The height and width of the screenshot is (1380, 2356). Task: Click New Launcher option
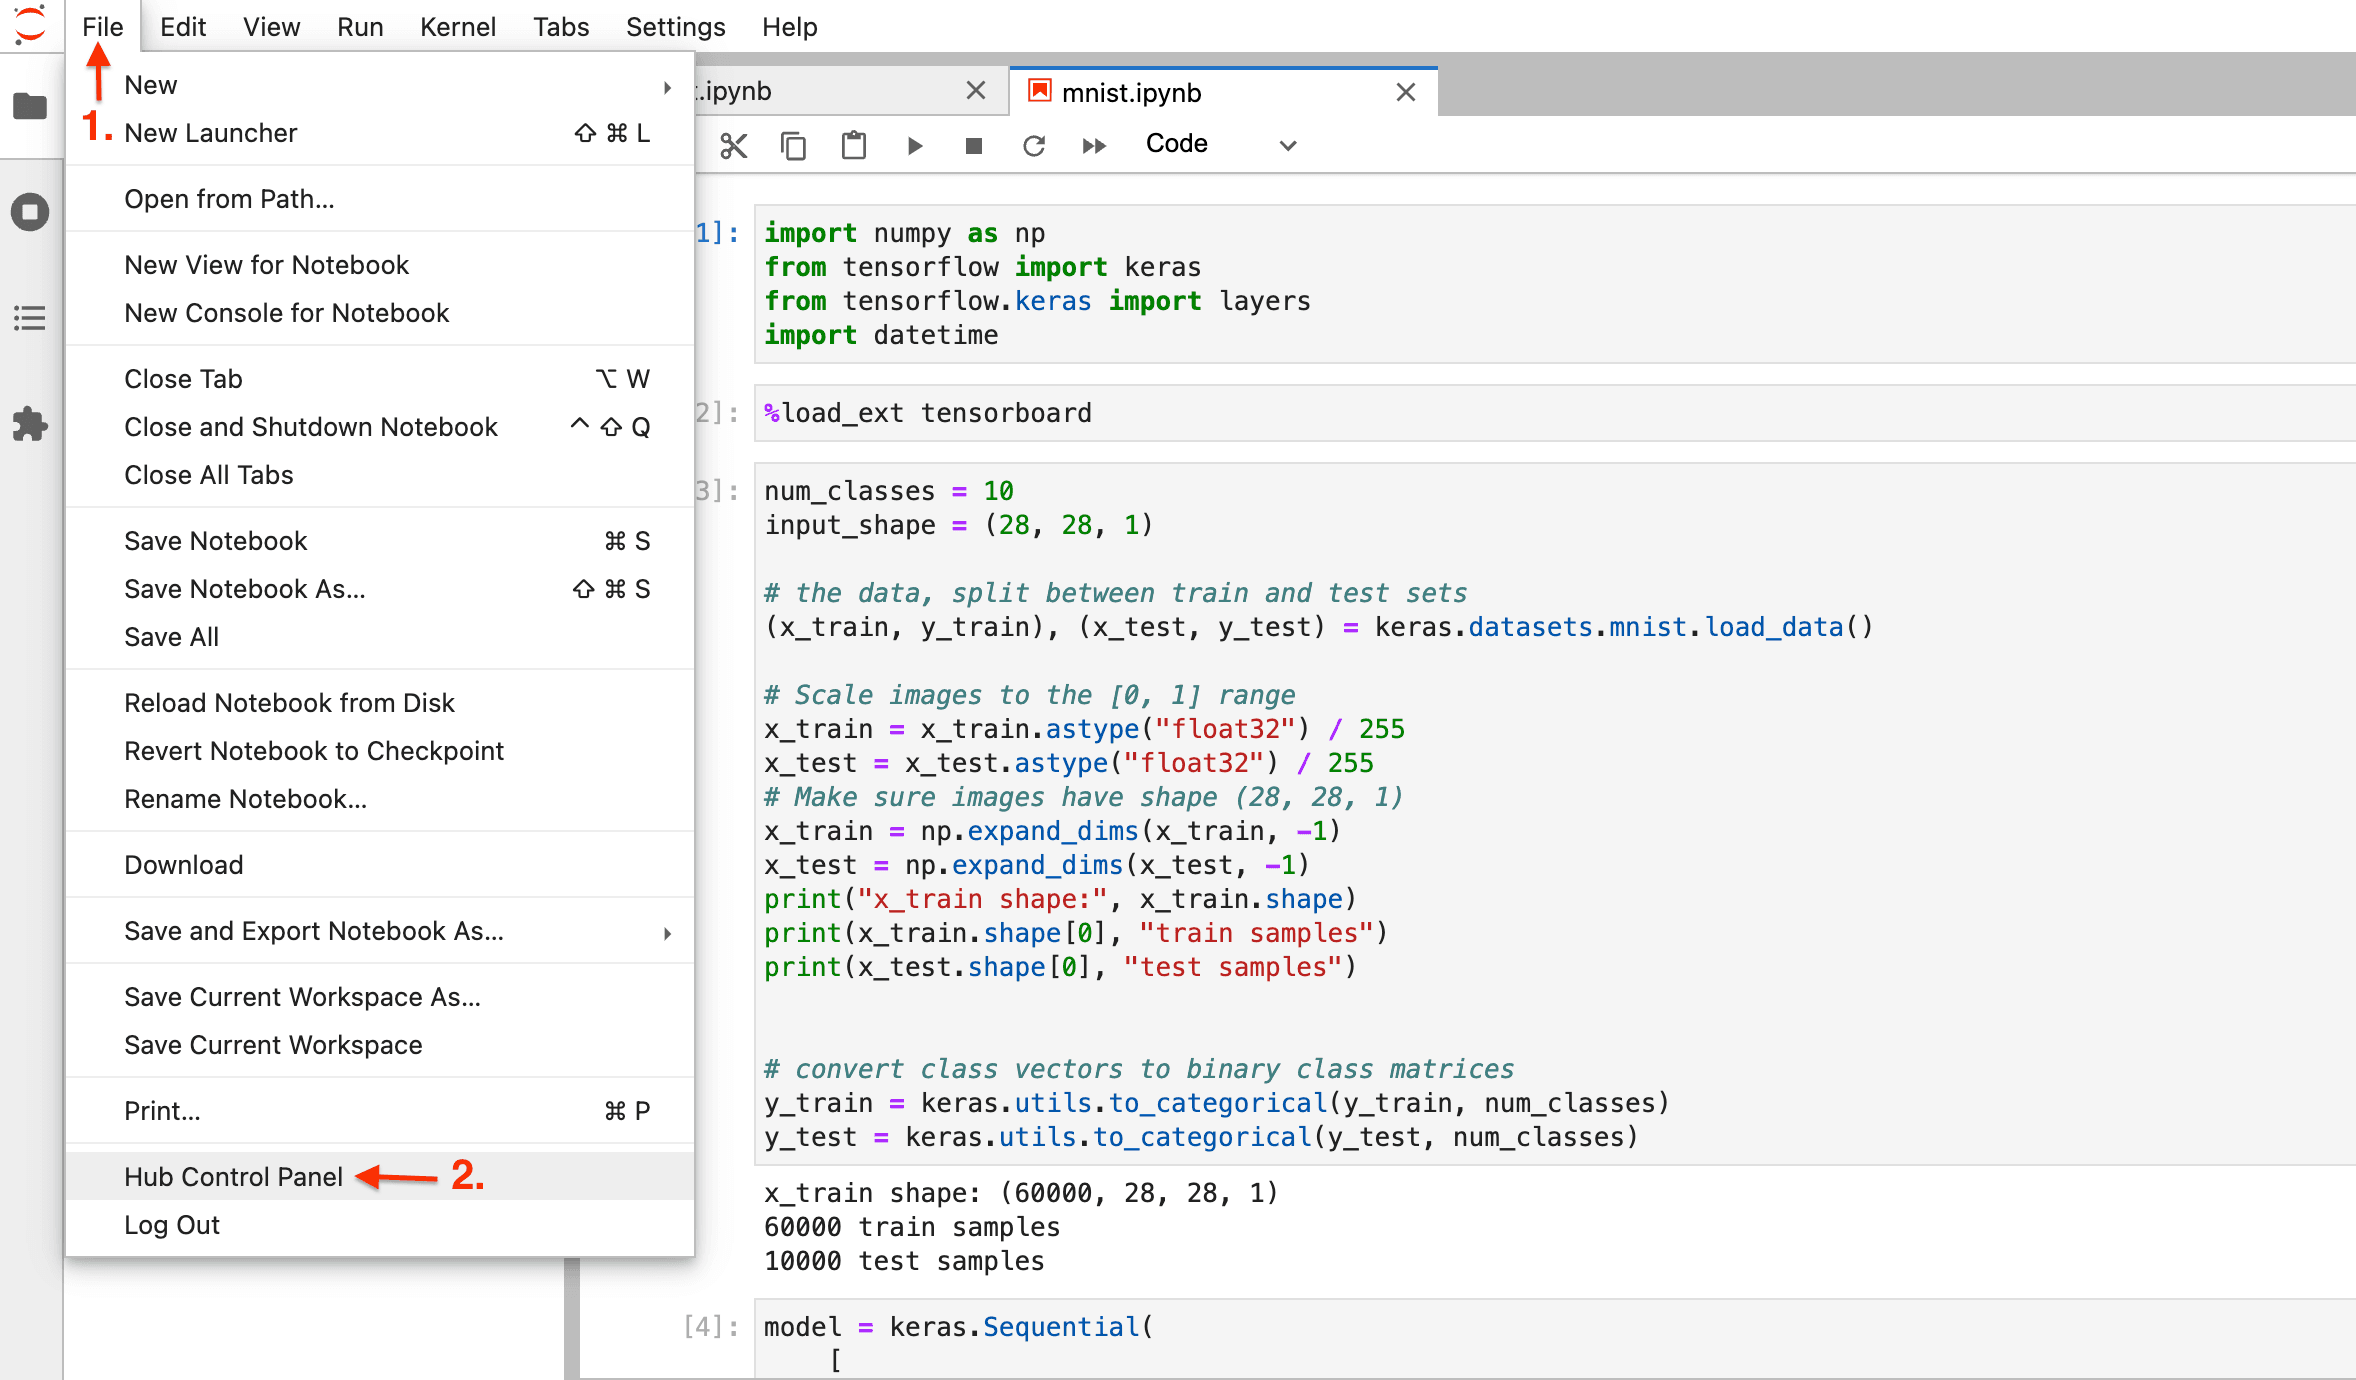pyautogui.click(x=209, y=131)
